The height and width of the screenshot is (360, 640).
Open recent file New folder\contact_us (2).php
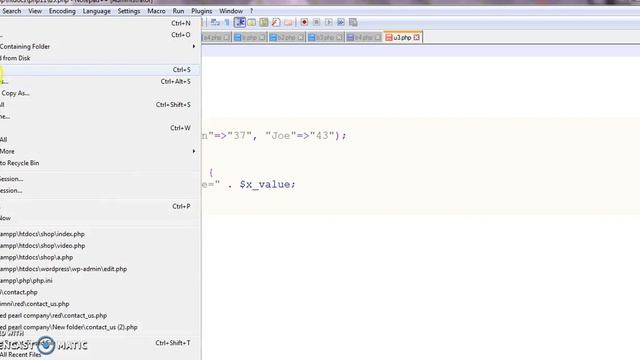pyautogui.click(x=99, y=327)
